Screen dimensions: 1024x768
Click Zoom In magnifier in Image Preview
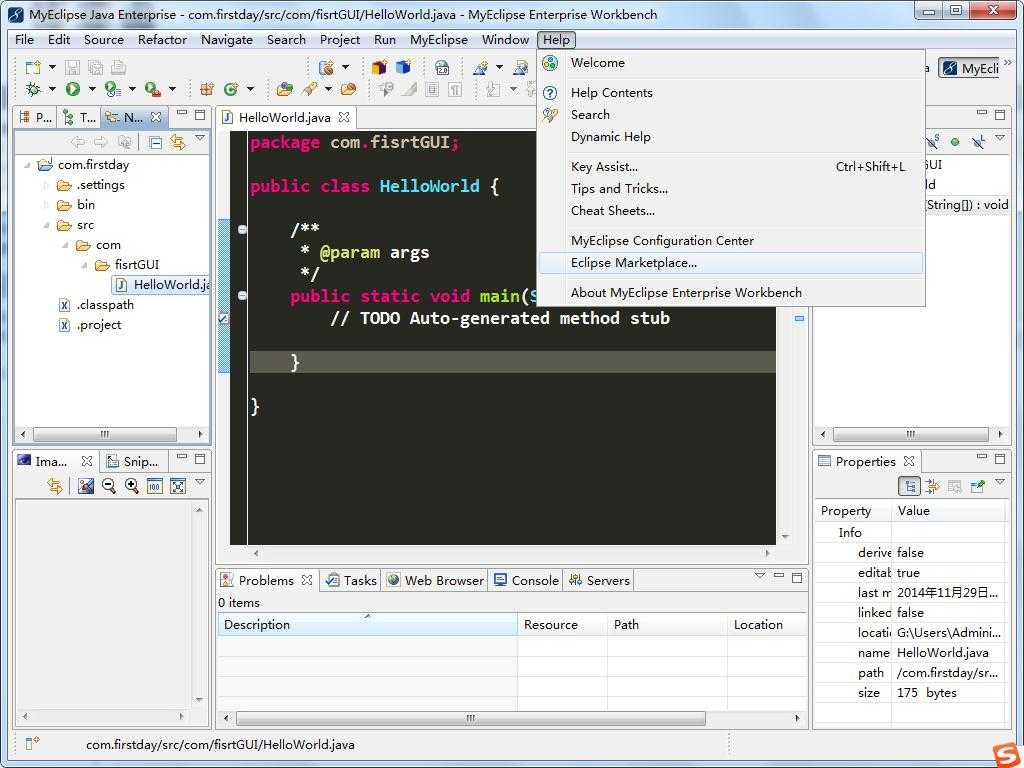coord(132,485)
